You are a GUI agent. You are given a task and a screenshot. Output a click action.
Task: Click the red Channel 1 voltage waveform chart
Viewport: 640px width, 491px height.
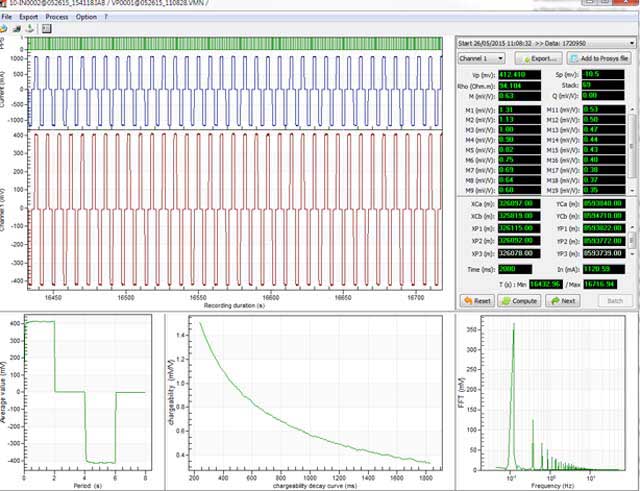point(235,210)
